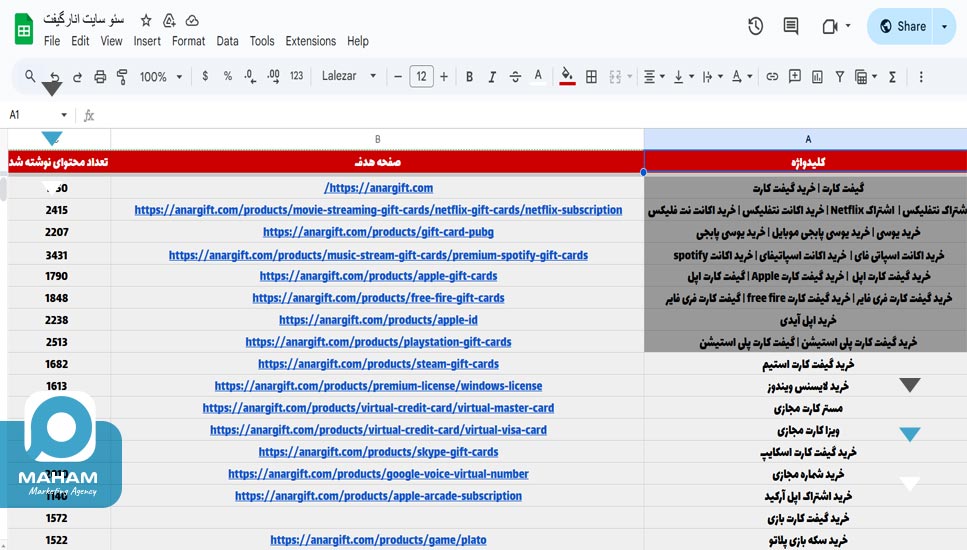This screenshot has width=967, height=550.
Task: Print the spreadsheet
Action: coord(100,76)
